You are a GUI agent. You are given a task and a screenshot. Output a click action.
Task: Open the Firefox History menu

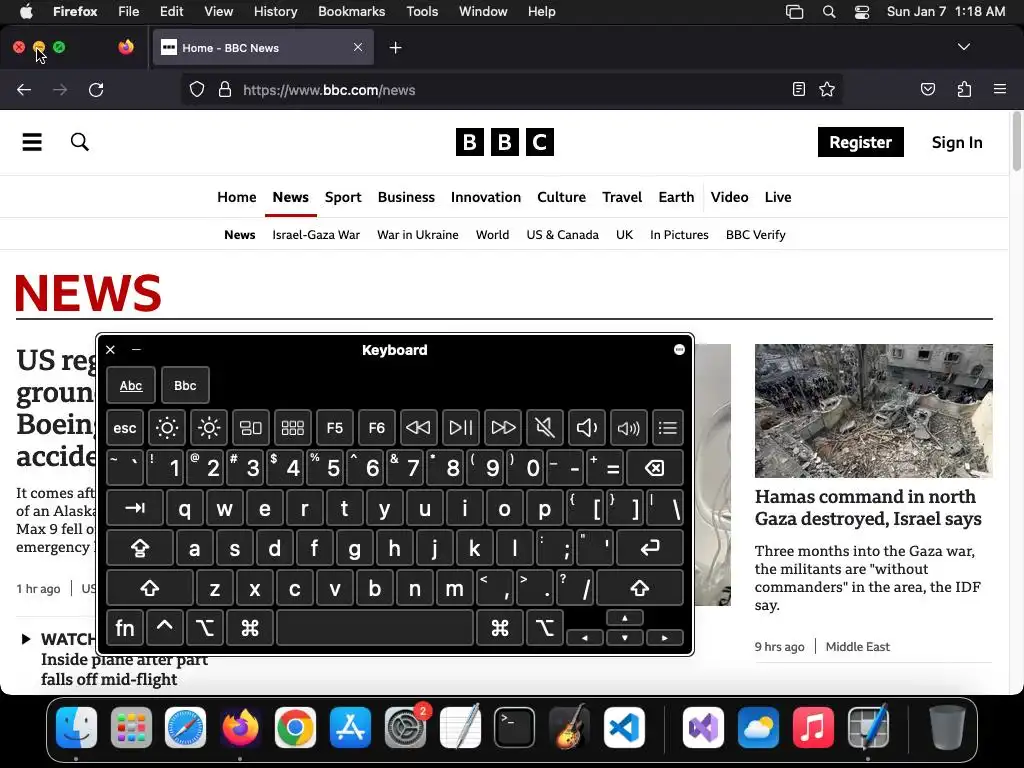275,11
